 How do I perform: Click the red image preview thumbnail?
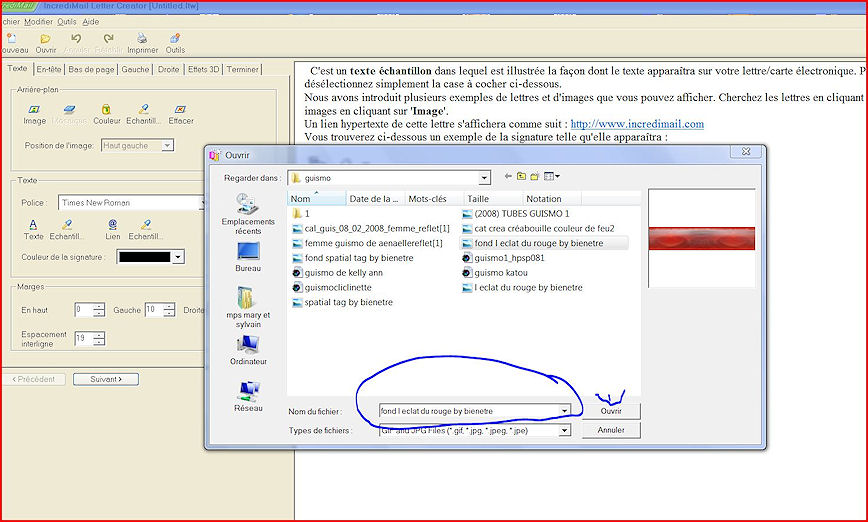tap(701, 239)
